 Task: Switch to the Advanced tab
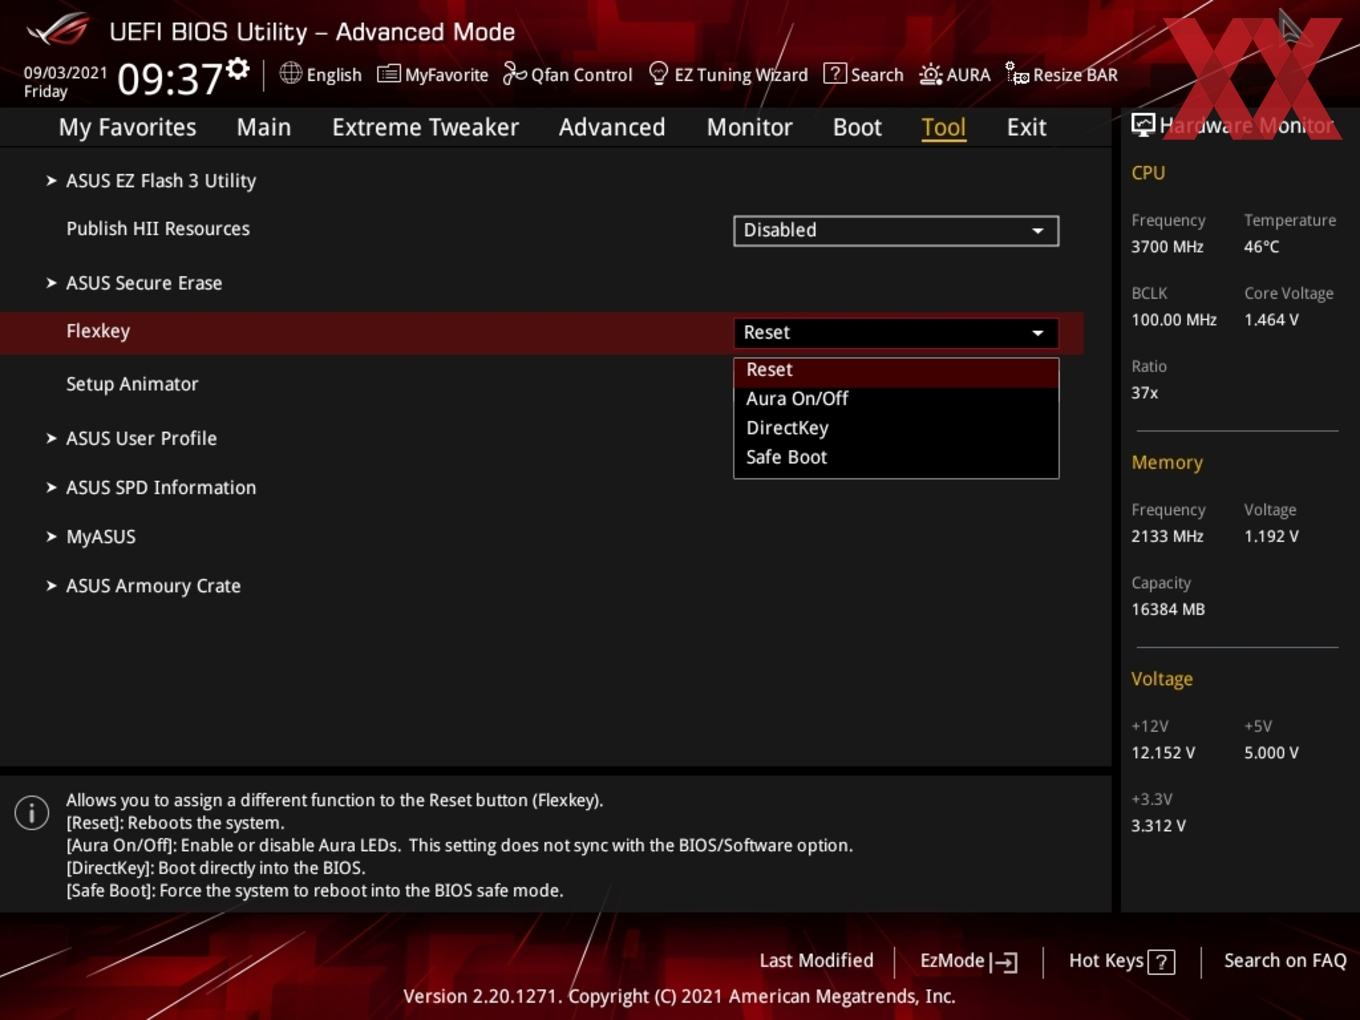[612, 127]
